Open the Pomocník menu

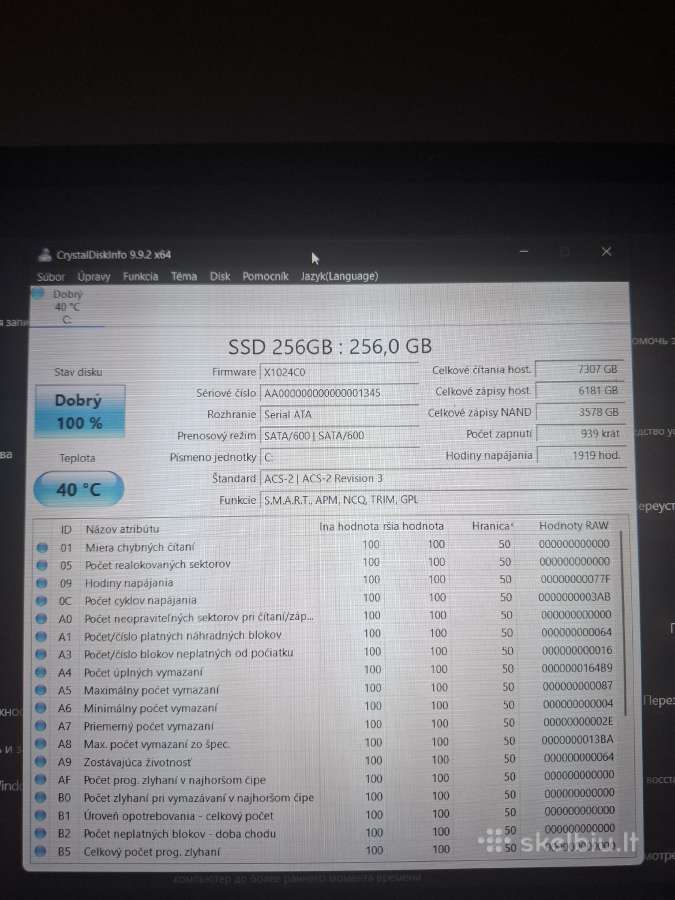coord(265,276)
